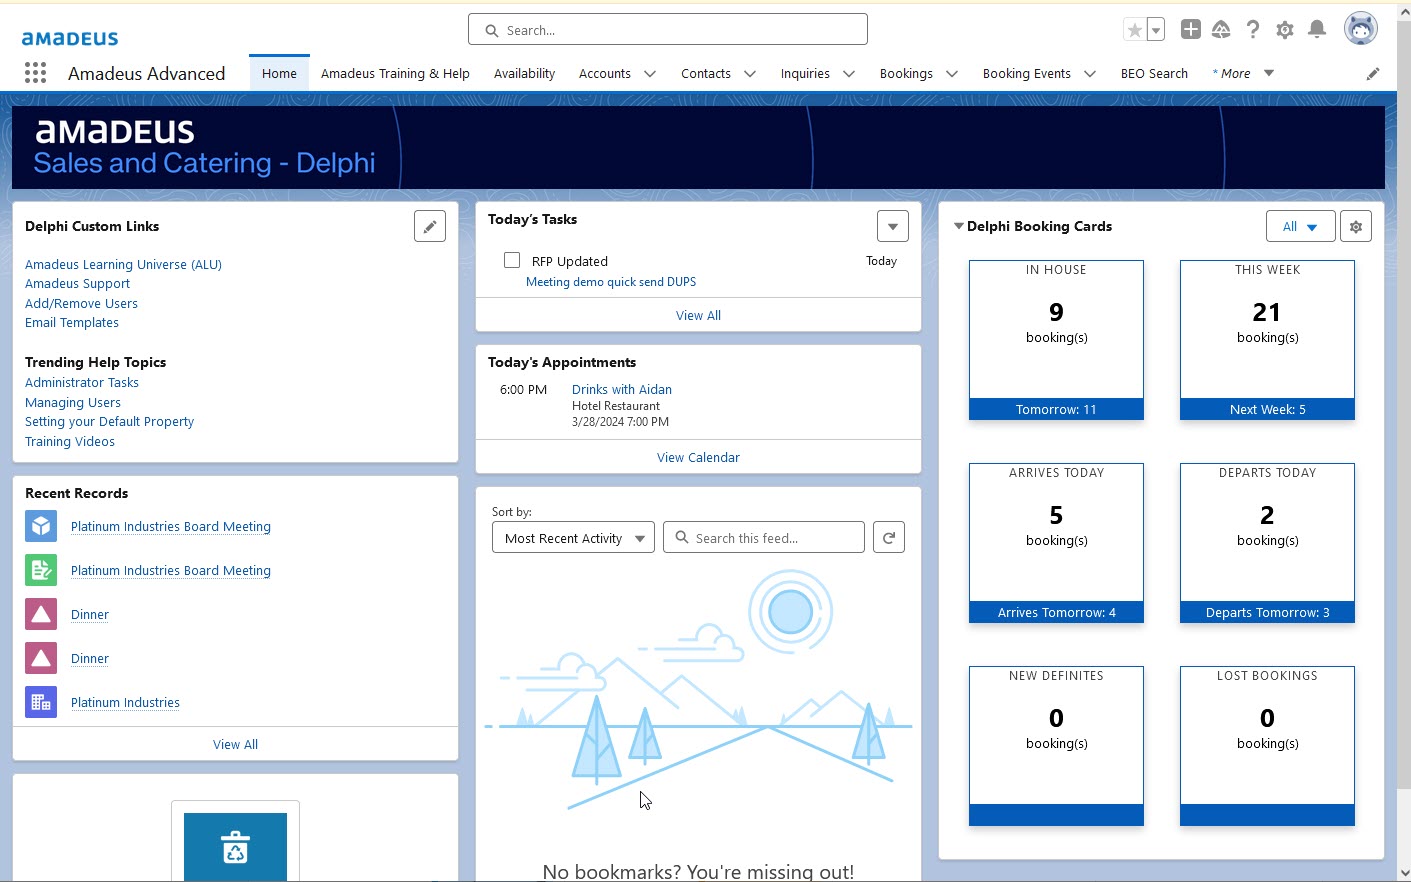Open the Amadeus Support link
The height and width of the screenshot is (882, 1411).
(x=77, y=283)
